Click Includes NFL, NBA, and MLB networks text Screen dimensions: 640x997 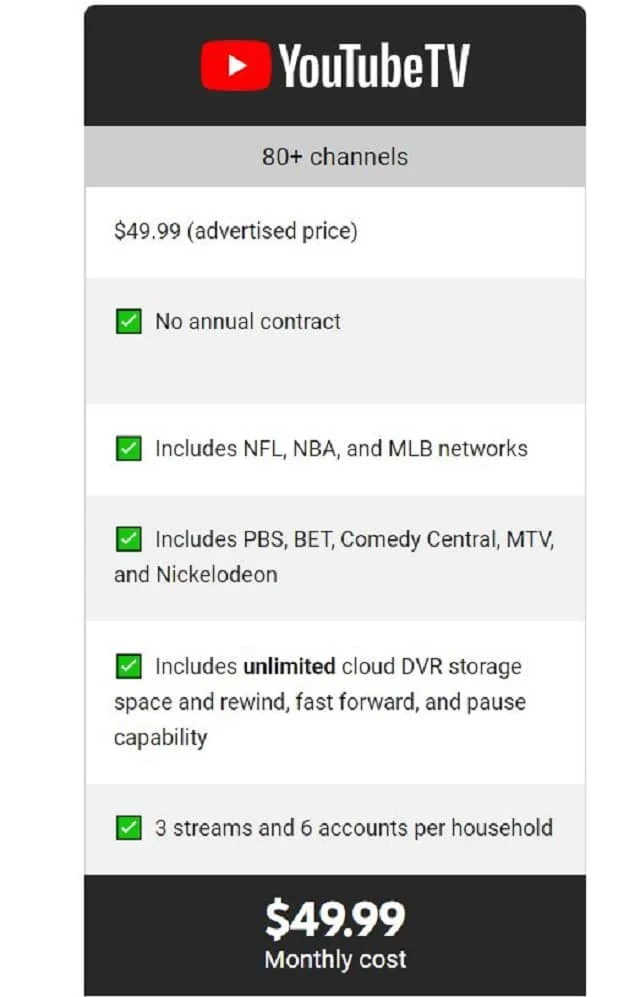[341, 448]
